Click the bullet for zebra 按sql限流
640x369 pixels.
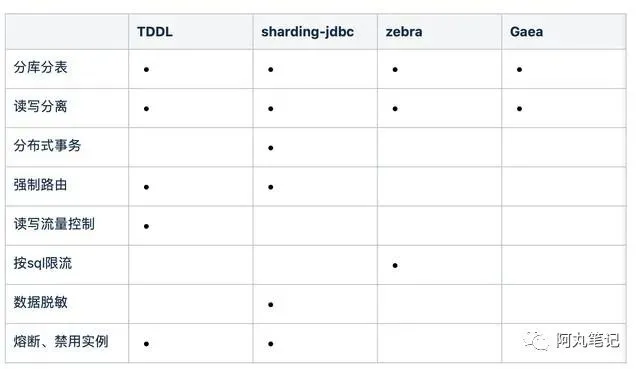[395, 266]
